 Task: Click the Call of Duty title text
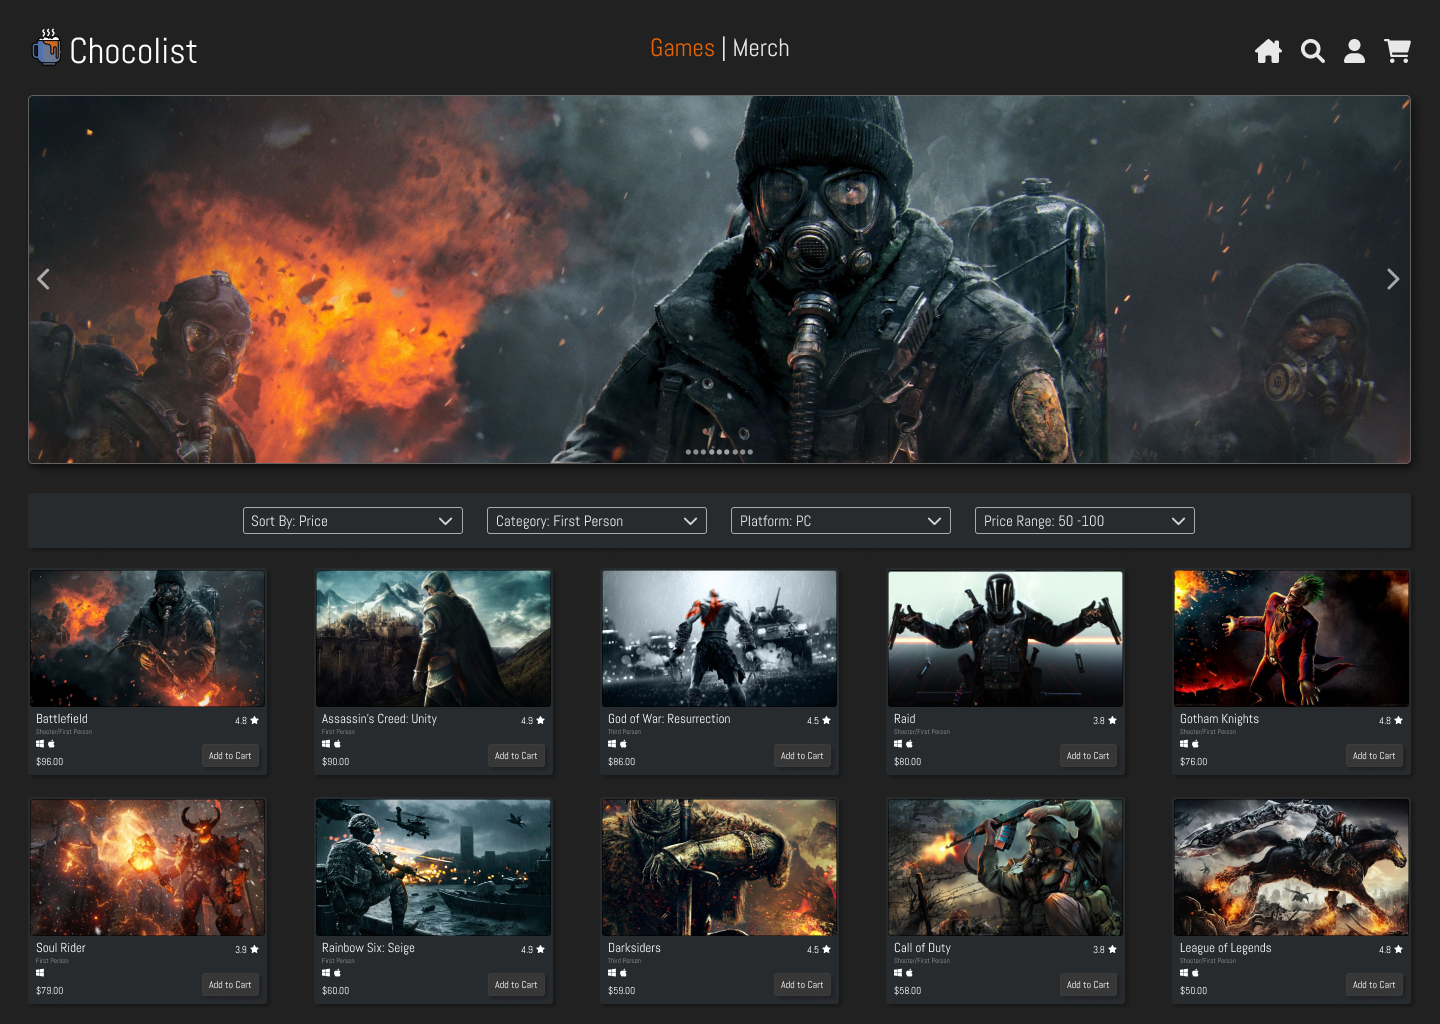pyautogui.click(x=922, y=948)
